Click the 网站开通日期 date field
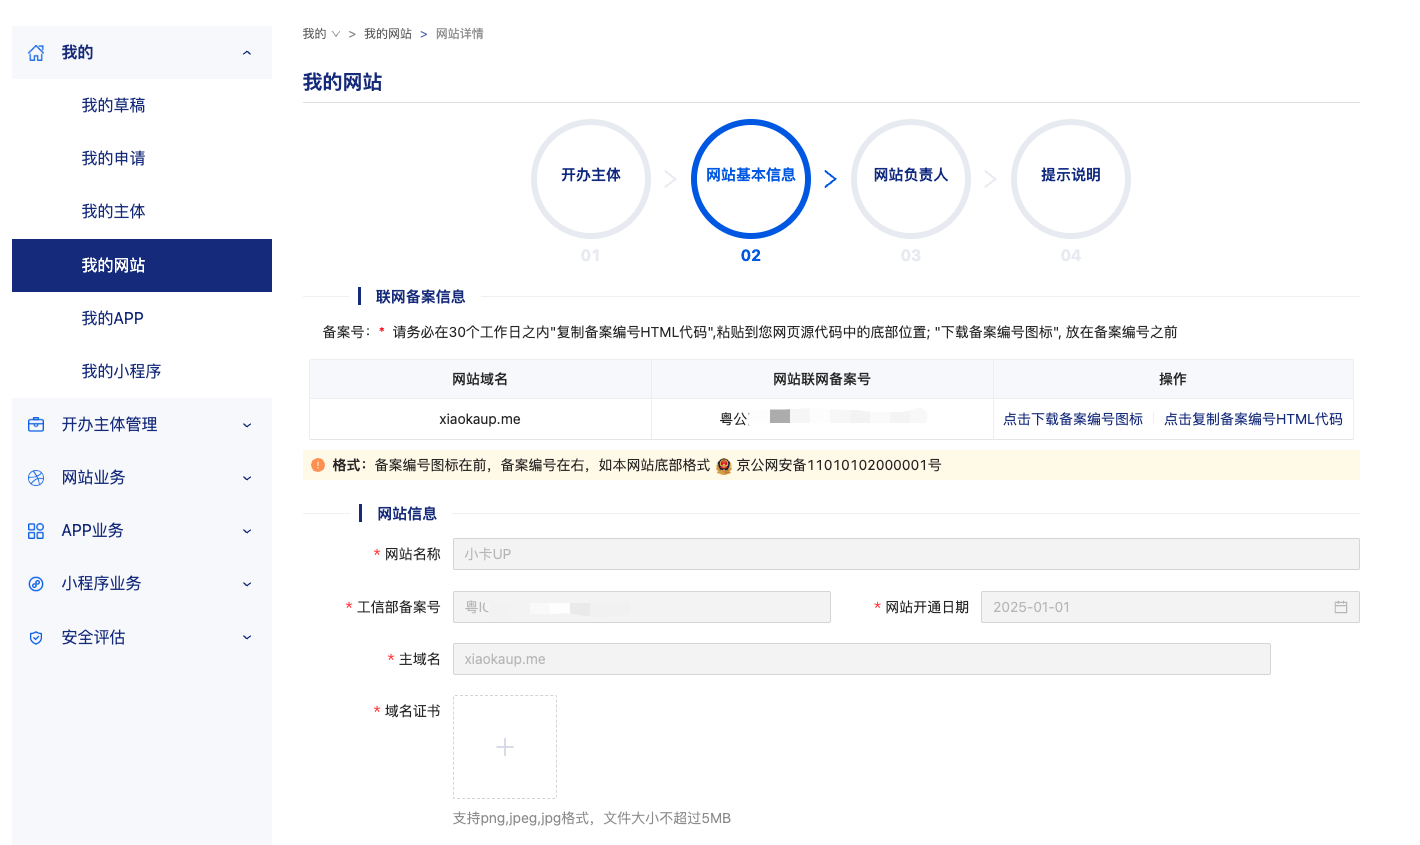Screen dimensions: 1420x845 point(1170,607)
